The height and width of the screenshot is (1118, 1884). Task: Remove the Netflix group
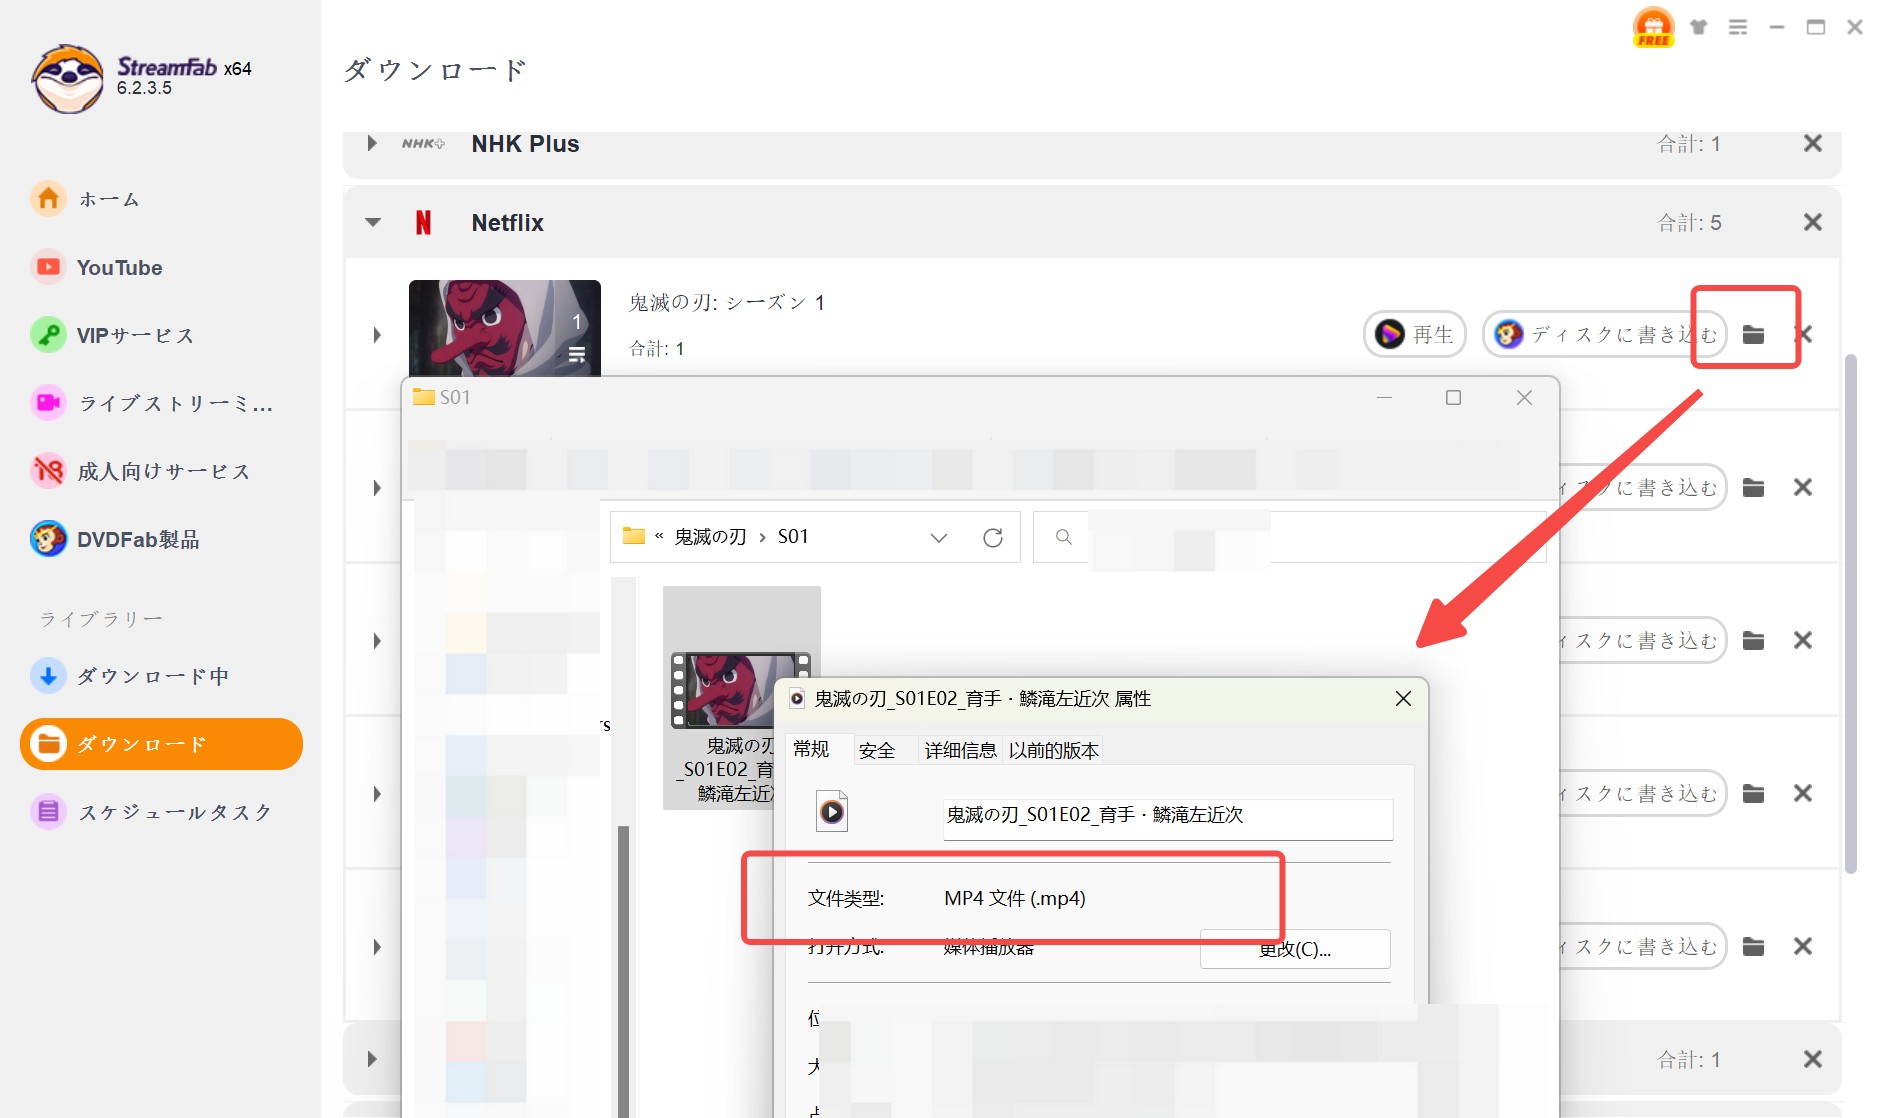pyautogui.click(x=1812, y=222)
